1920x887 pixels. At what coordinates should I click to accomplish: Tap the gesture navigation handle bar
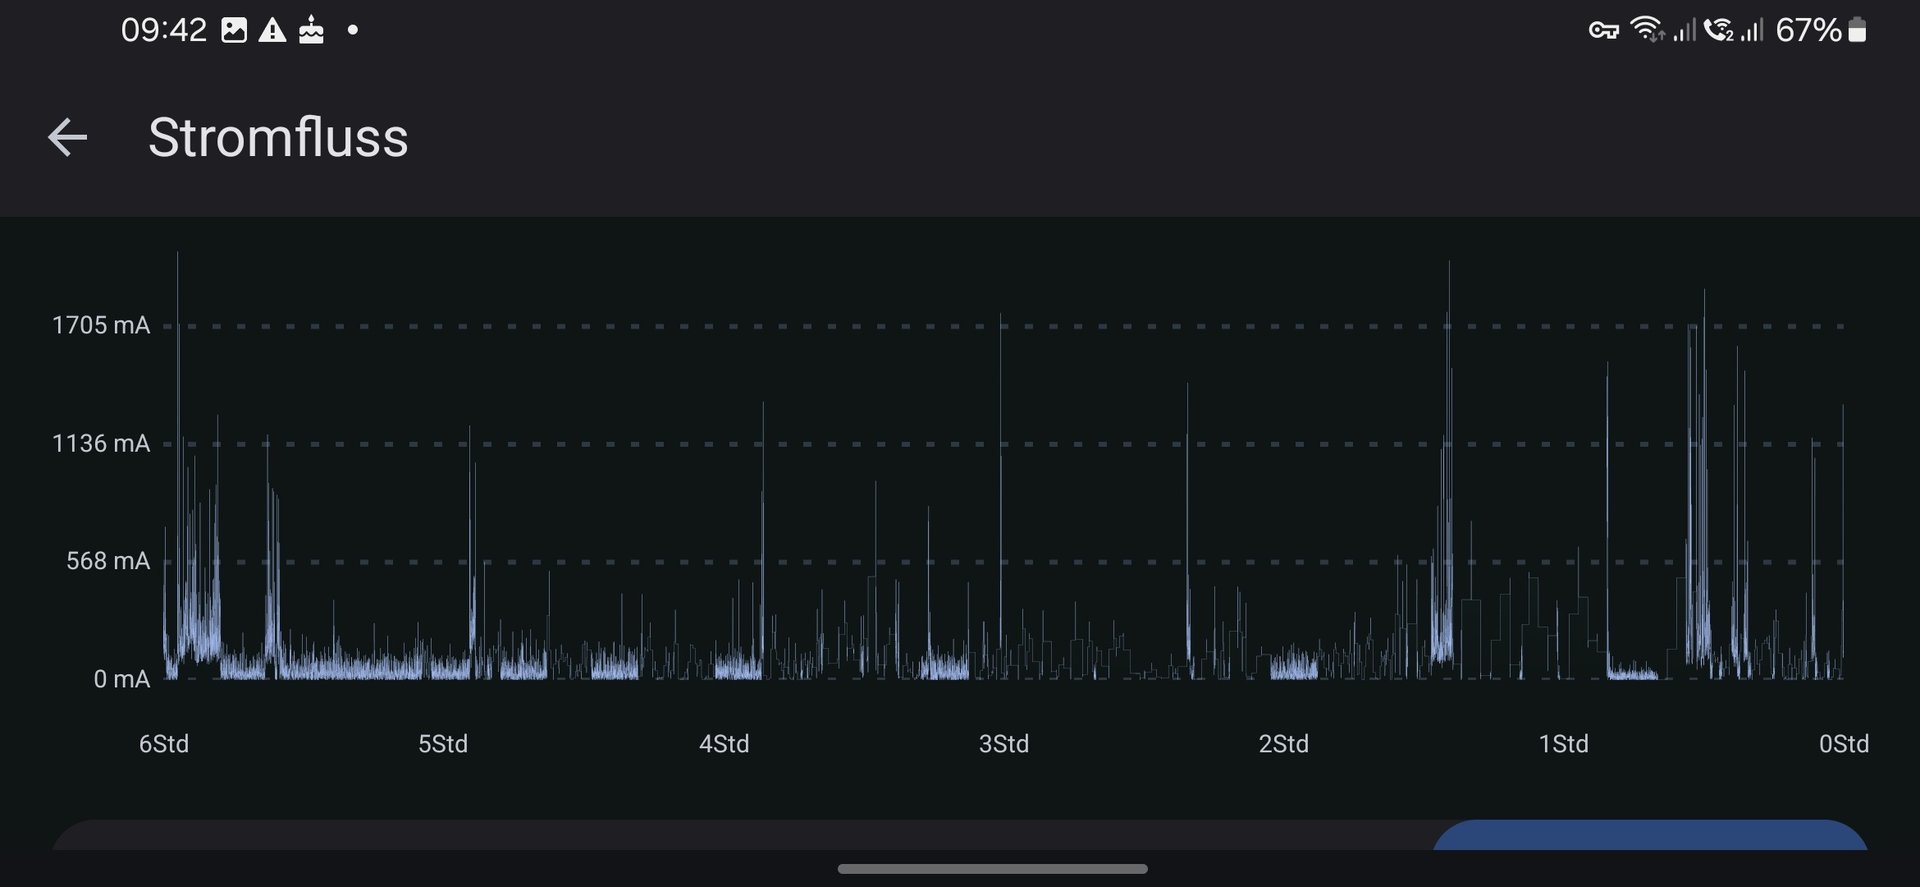tap(992, 869)
